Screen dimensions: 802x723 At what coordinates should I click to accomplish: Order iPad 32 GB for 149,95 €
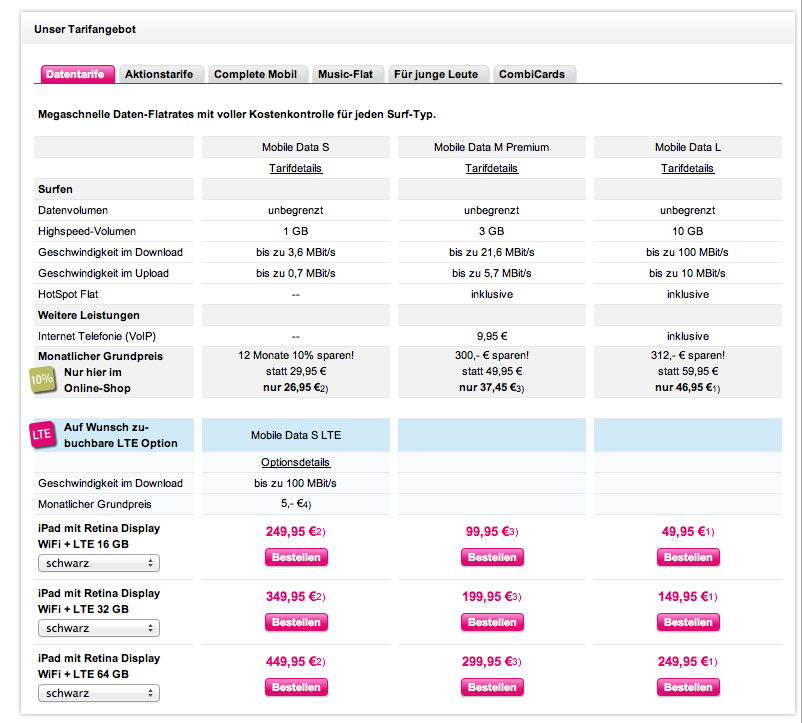(x=688, y=622)
